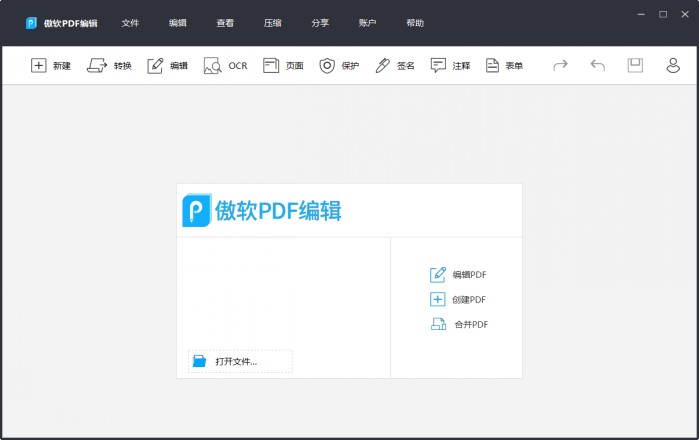Select the 签名 (Sign) pen tool
The width and height of the screenshot is (699, 440).
click(395, 66)
